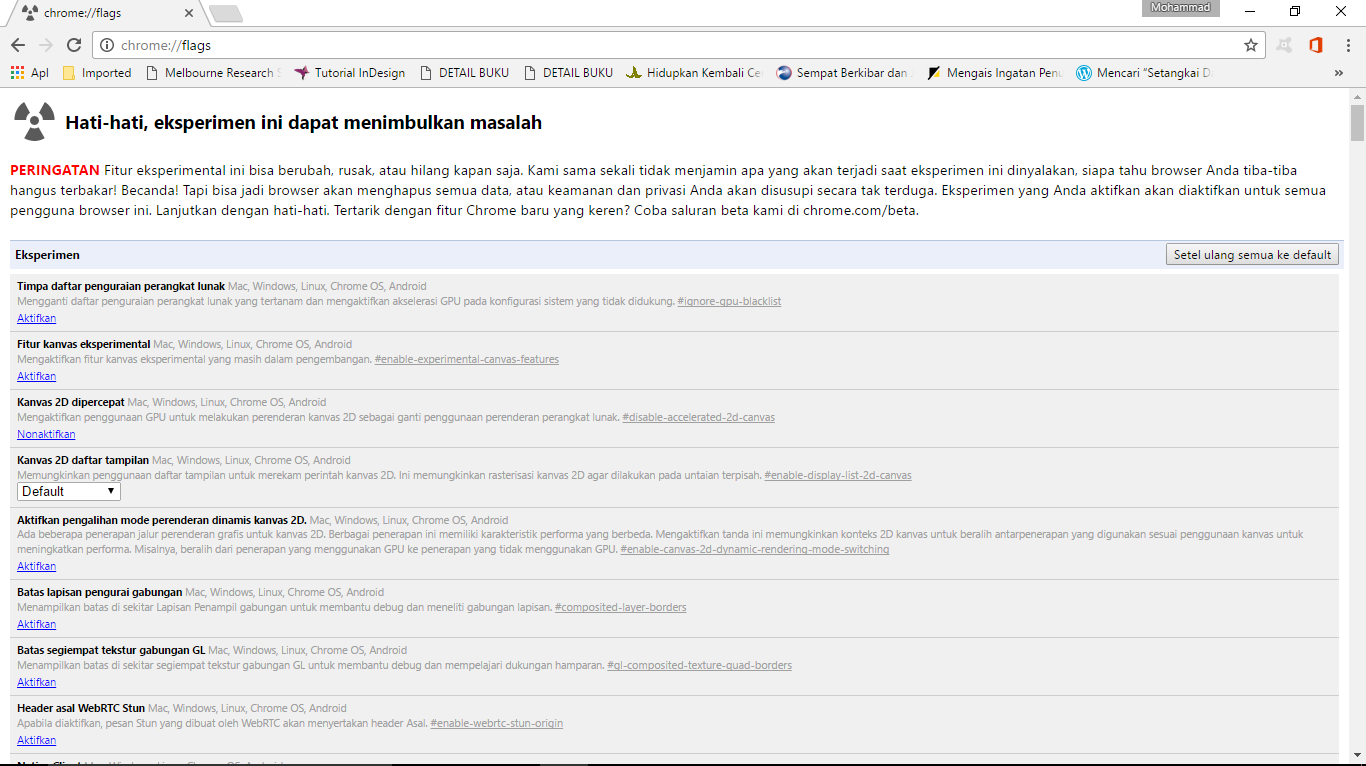Open a new tab
1366x766 pixels.
226,13
